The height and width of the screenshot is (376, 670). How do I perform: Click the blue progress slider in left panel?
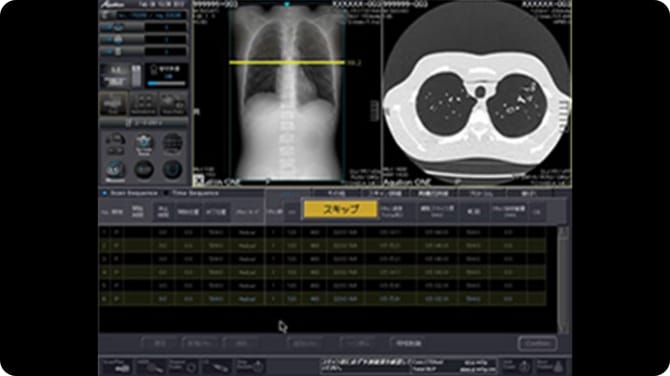tap(167, 84)
